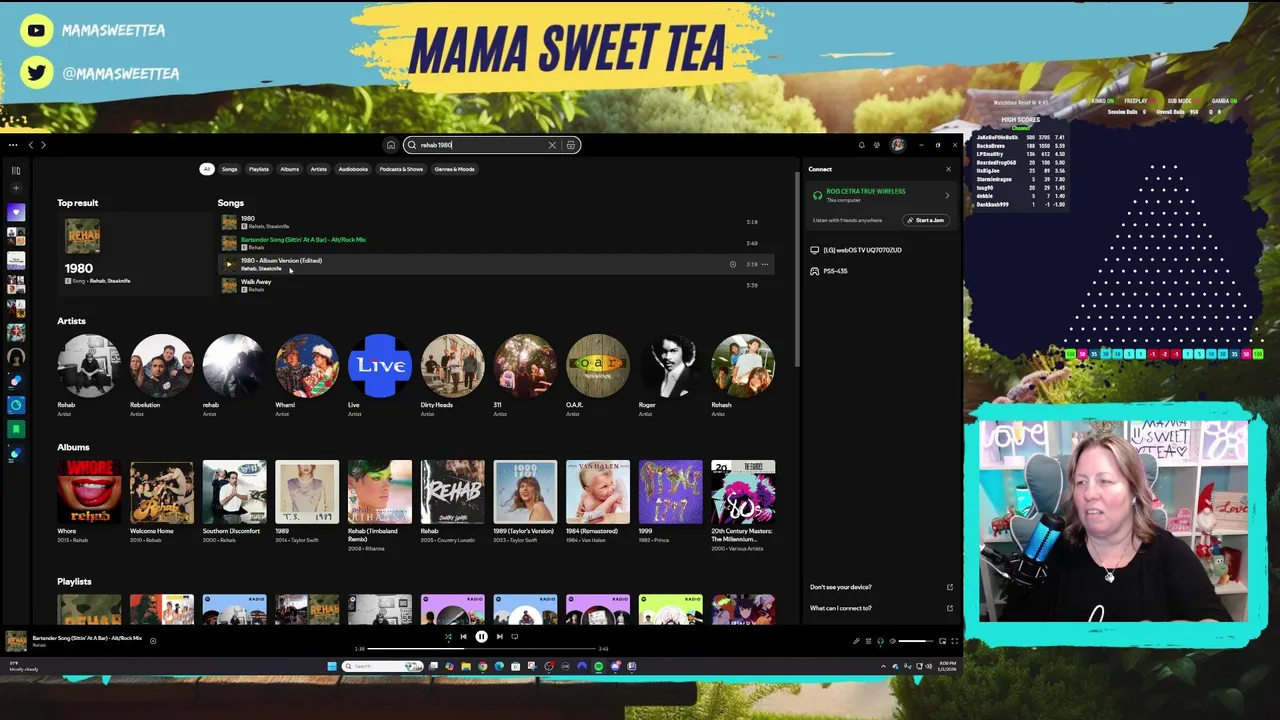This screenshot has width=1280, height=720.
Task: Open the user profile avatar
Action: (898, 145)
